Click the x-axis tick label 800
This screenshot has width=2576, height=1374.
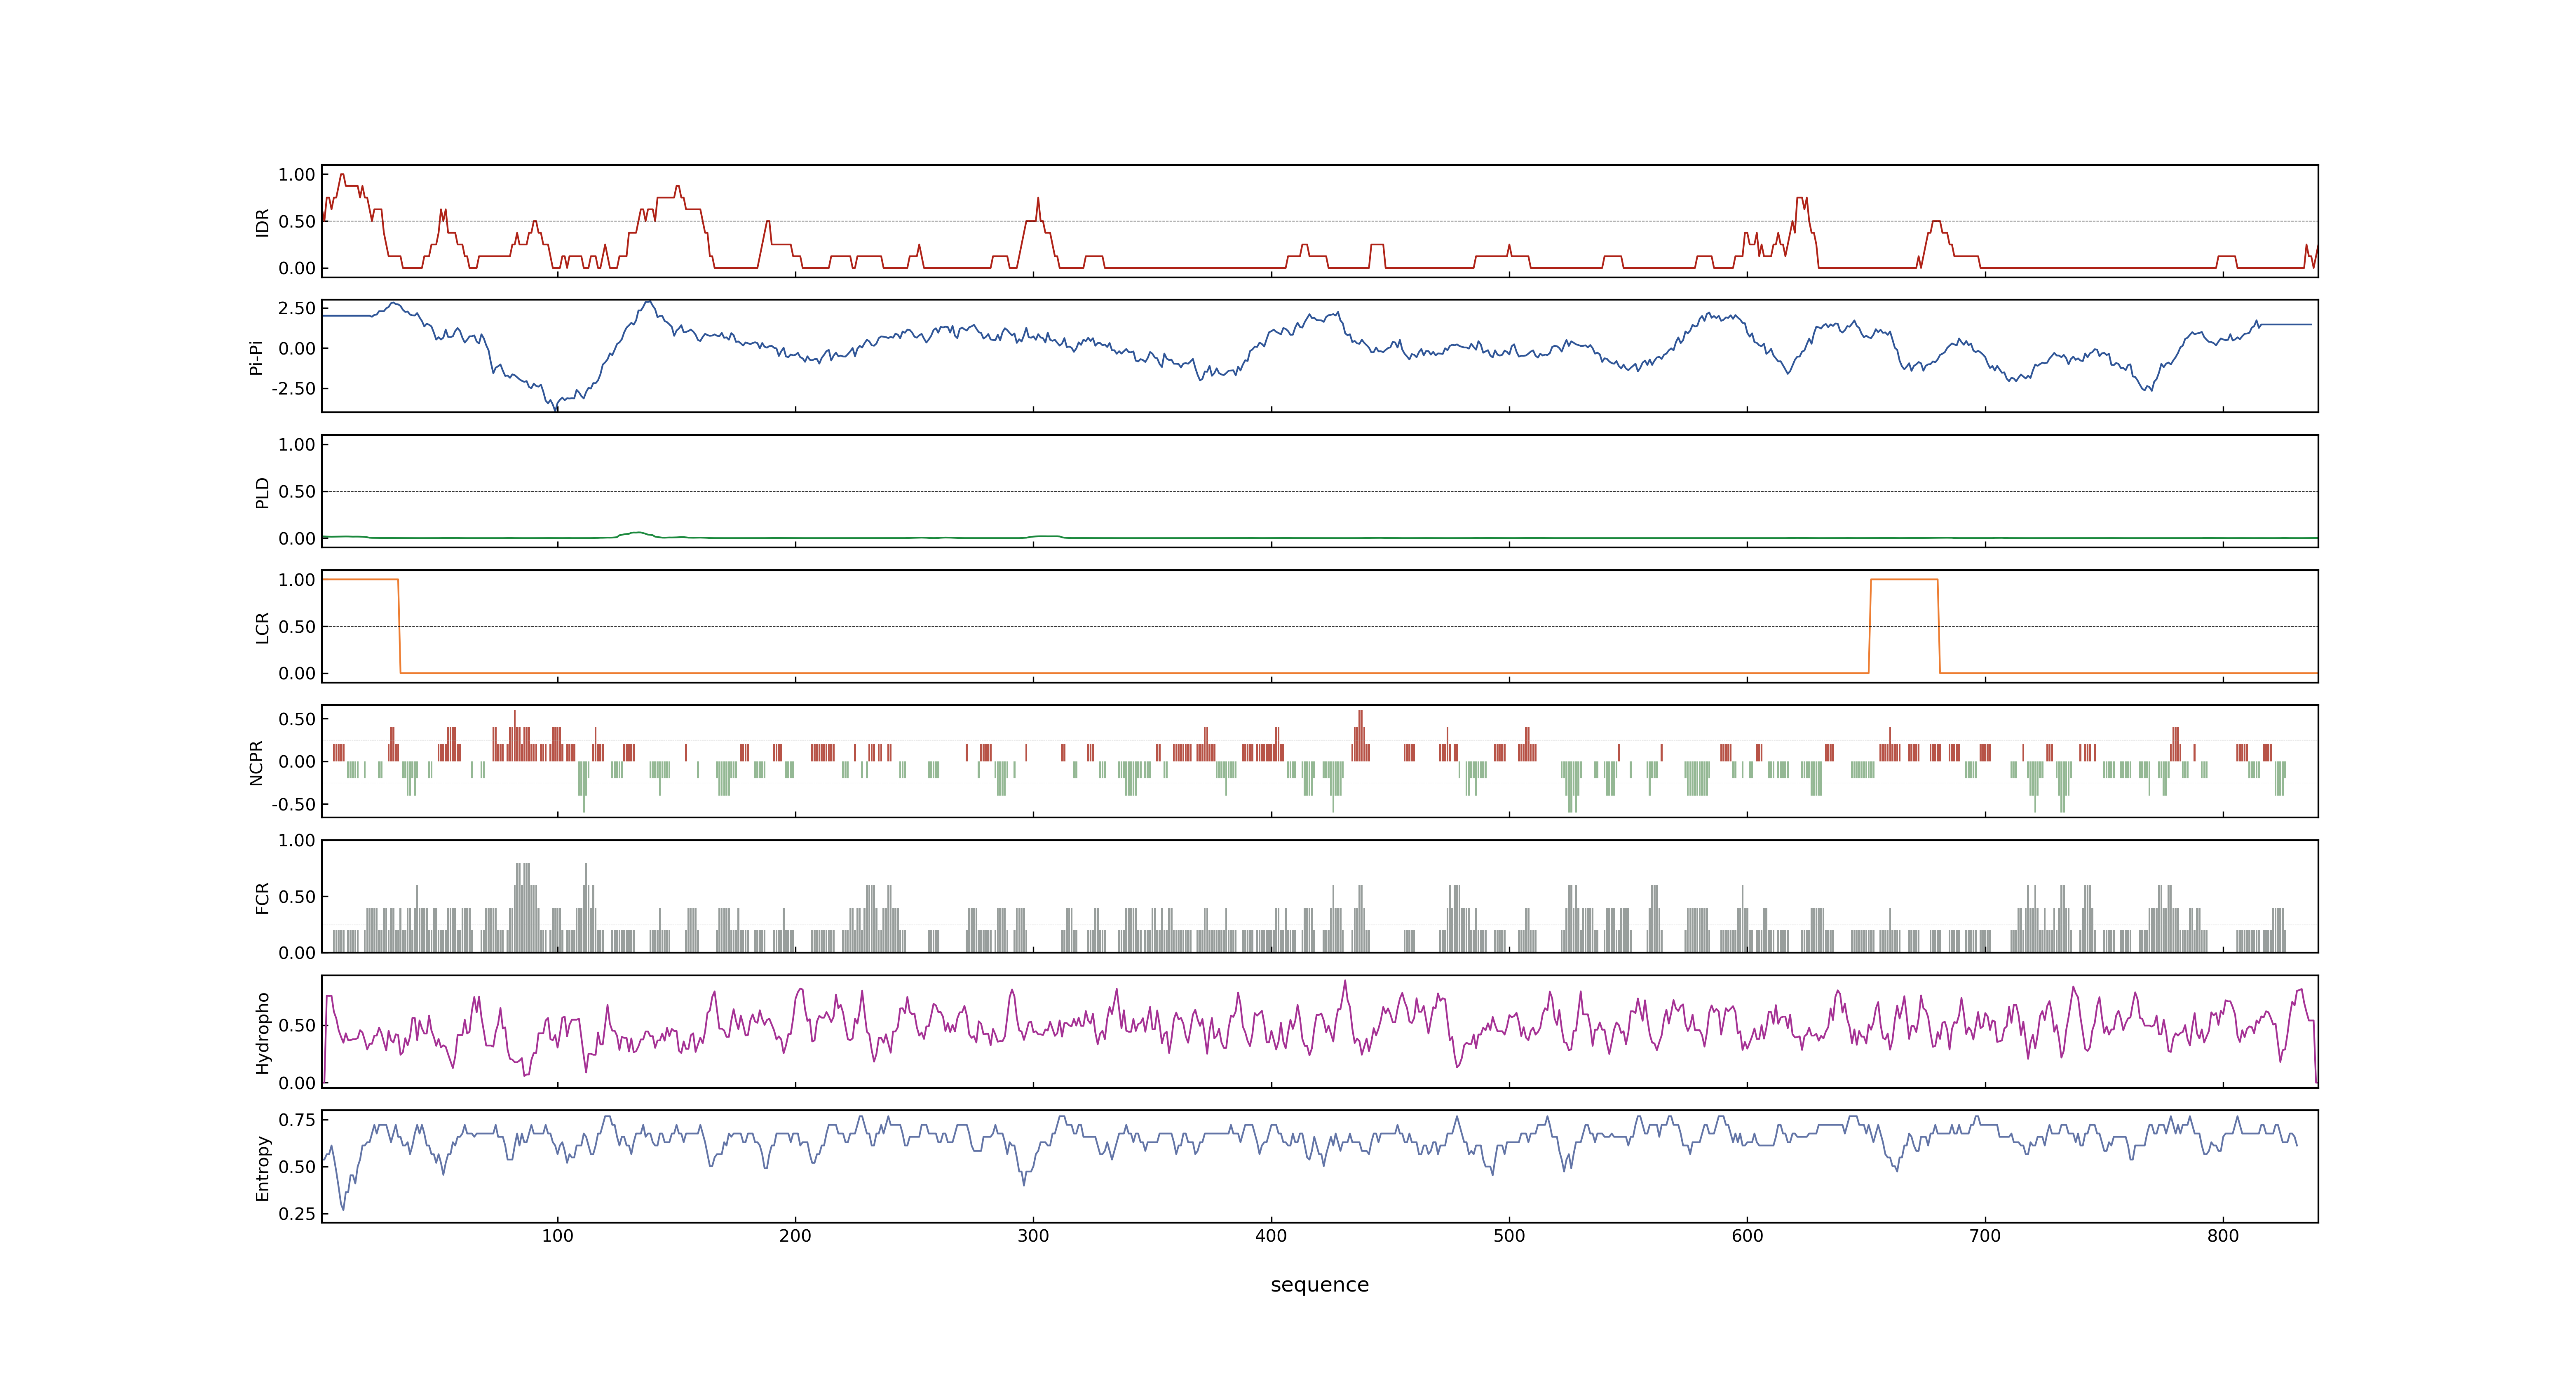2224,1236
